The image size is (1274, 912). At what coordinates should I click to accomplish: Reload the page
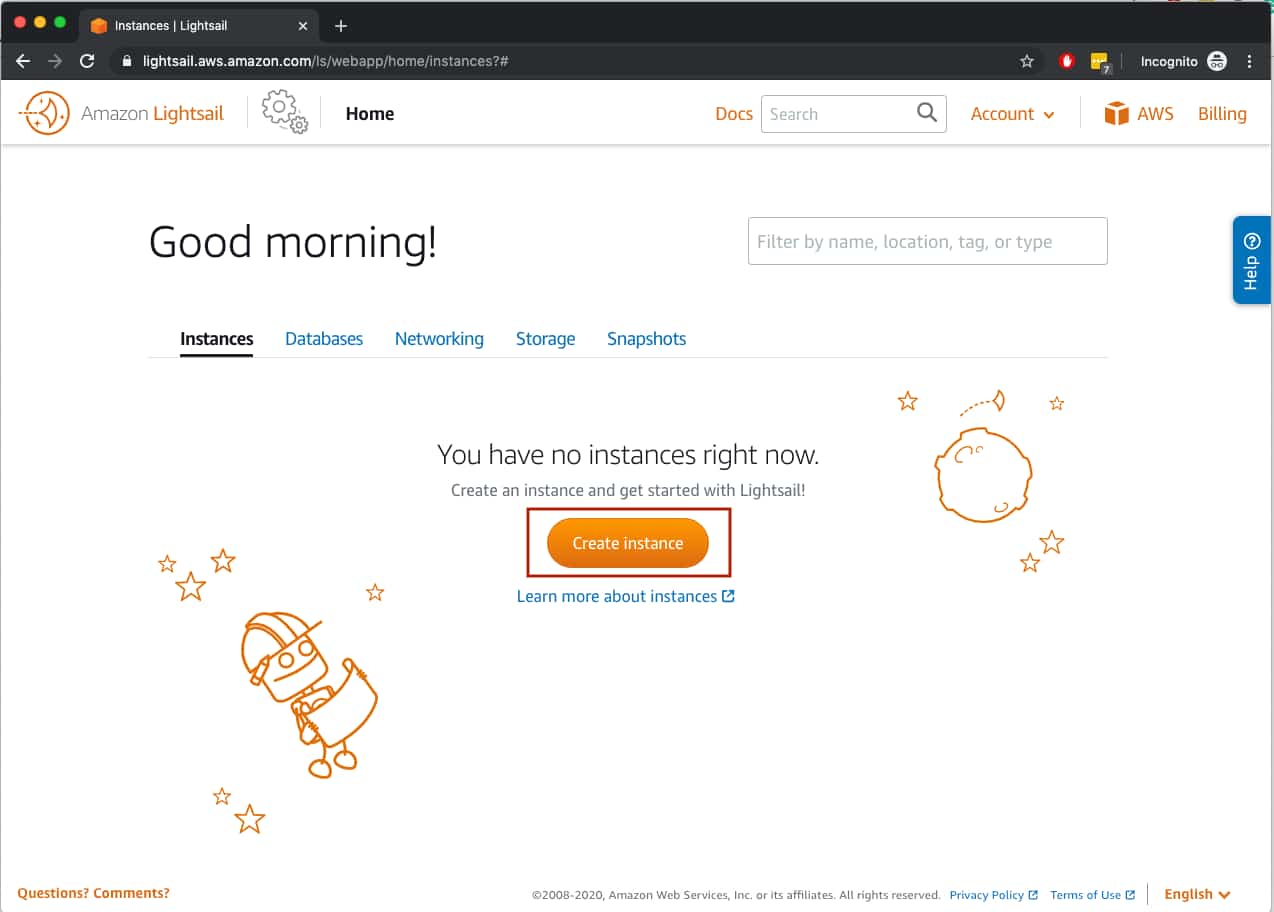click(x=87, y=61)
